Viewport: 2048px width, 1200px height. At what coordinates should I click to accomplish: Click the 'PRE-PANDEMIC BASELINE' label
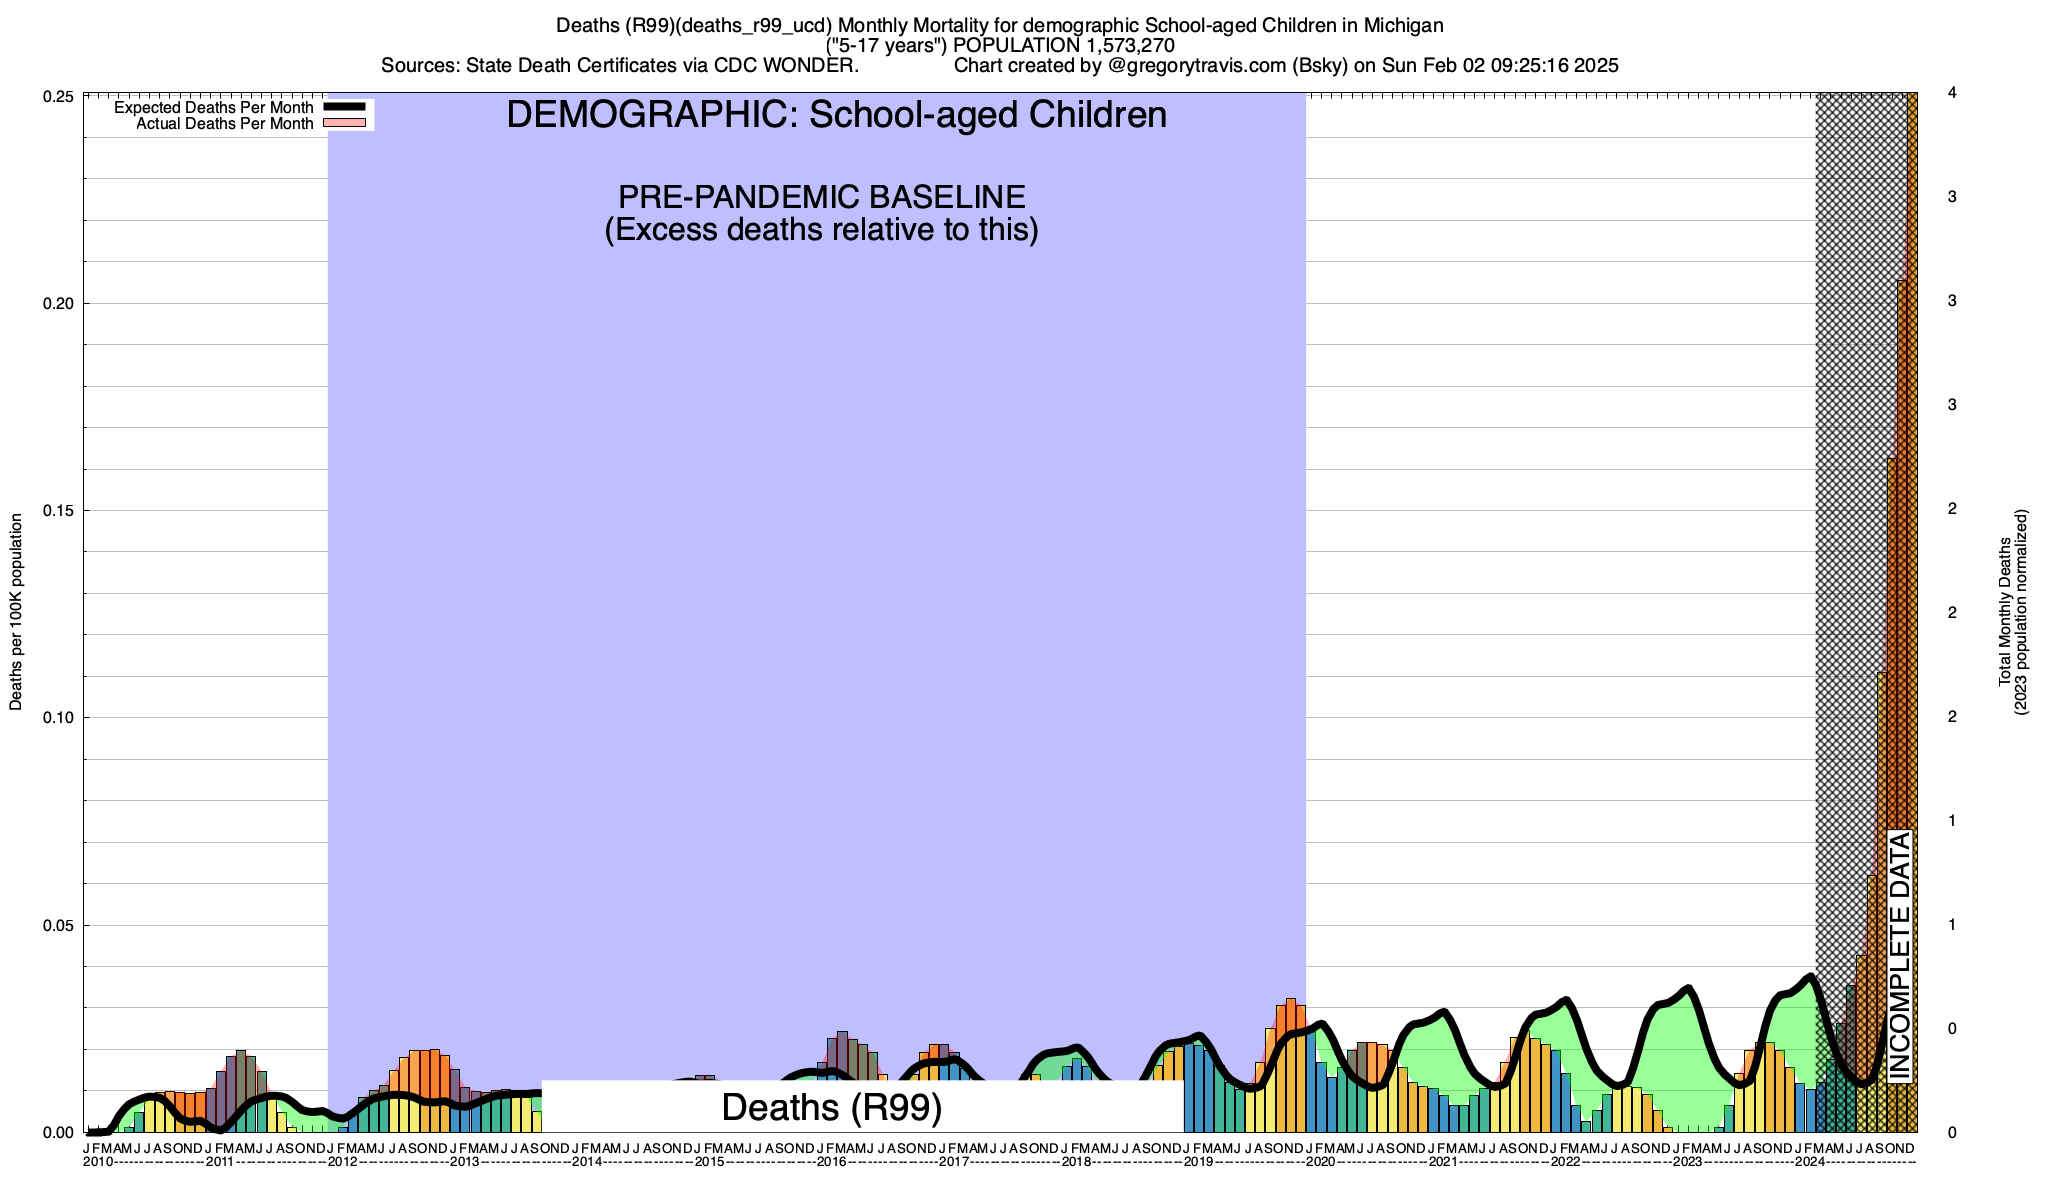pos(822,196)
